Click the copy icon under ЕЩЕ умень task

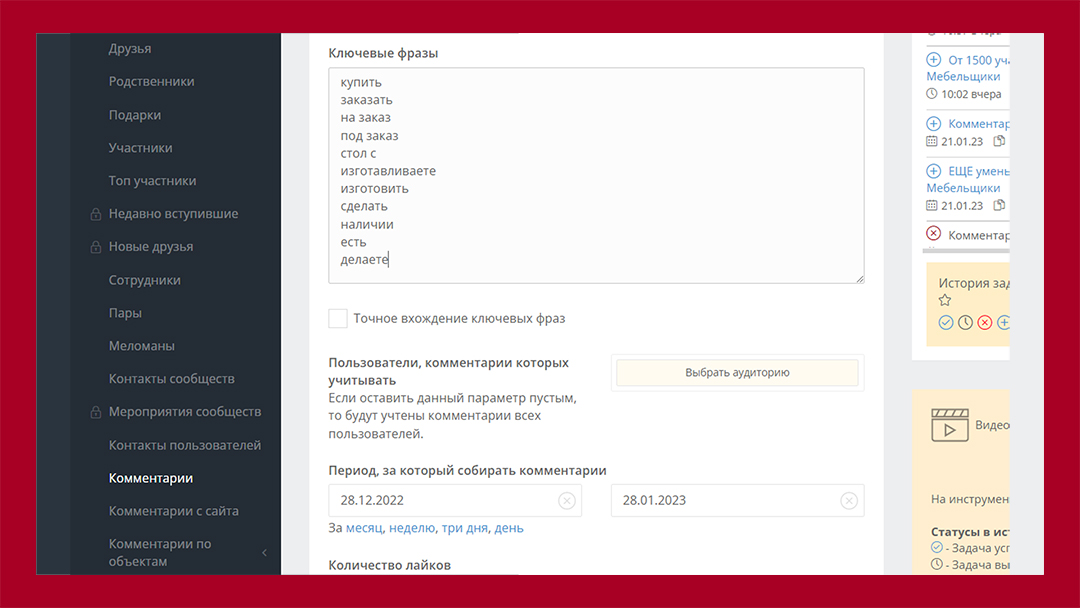pos(999,205)
